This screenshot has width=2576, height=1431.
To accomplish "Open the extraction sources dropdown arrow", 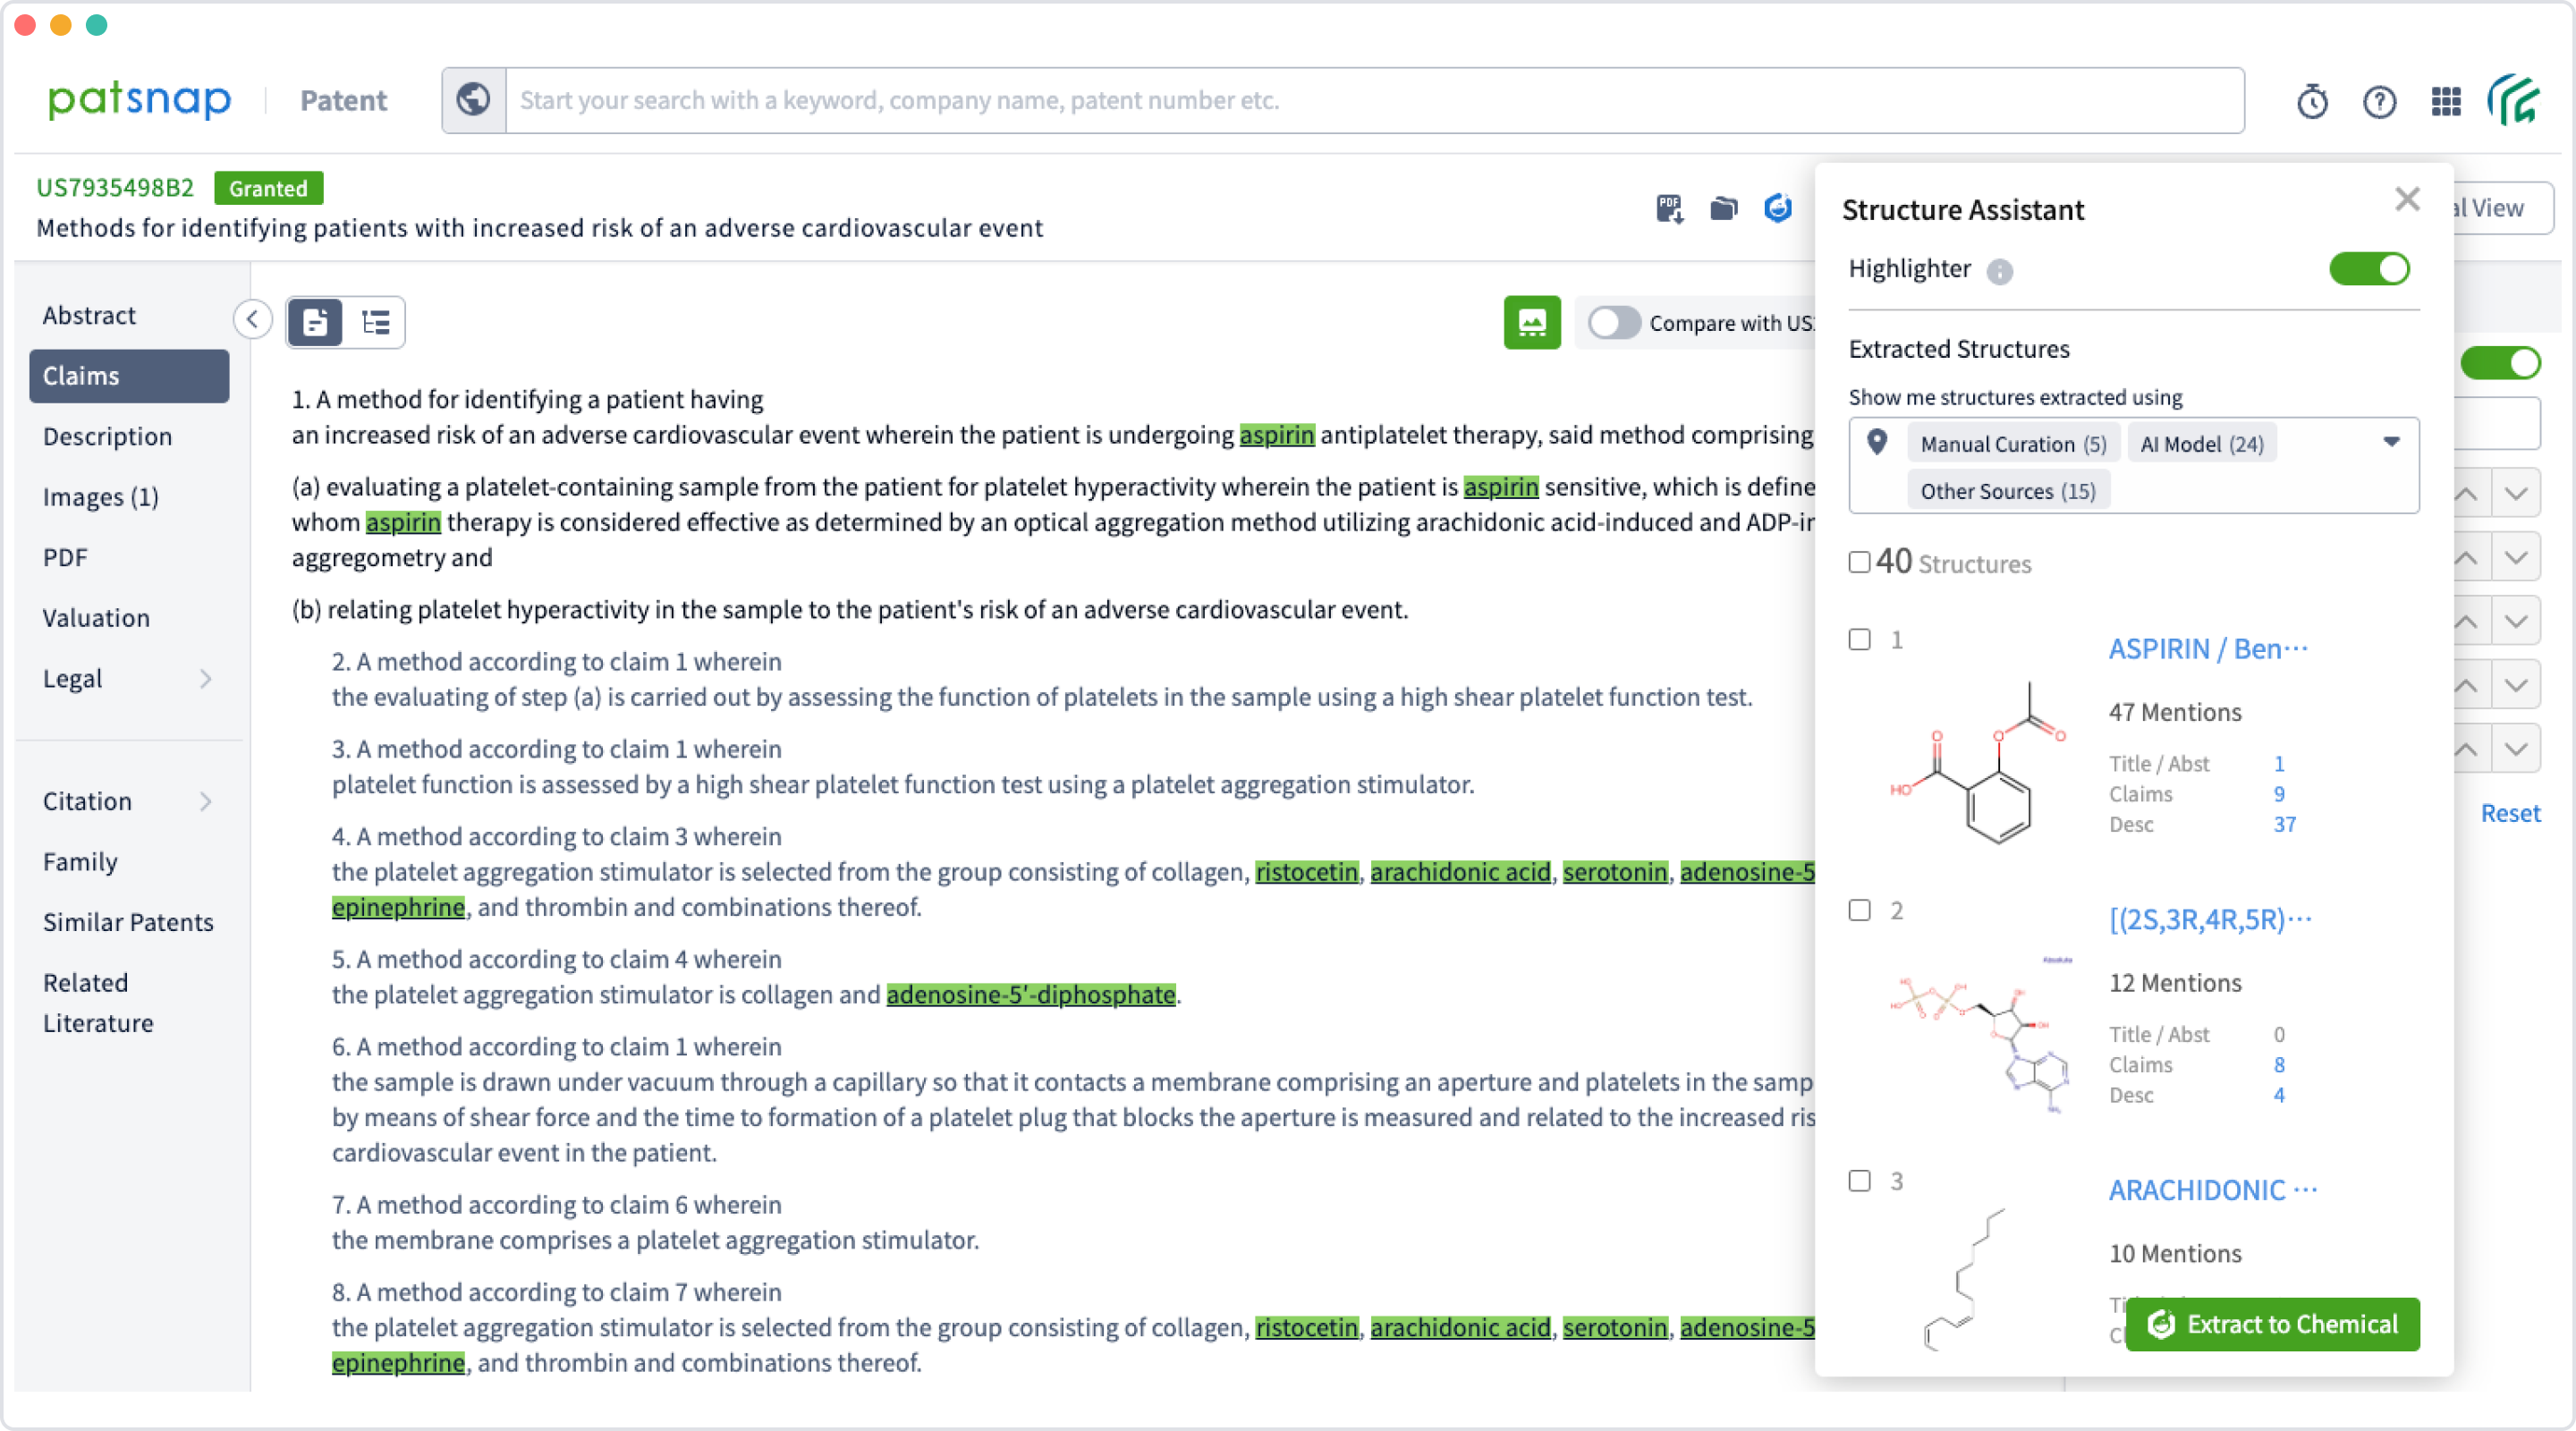I will coord(2391,442).
